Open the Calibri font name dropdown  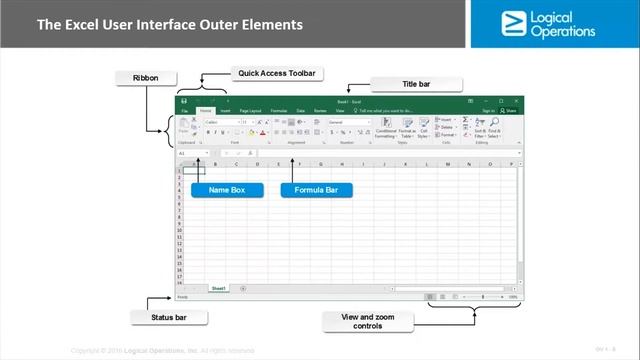click(x=239, y=122)
